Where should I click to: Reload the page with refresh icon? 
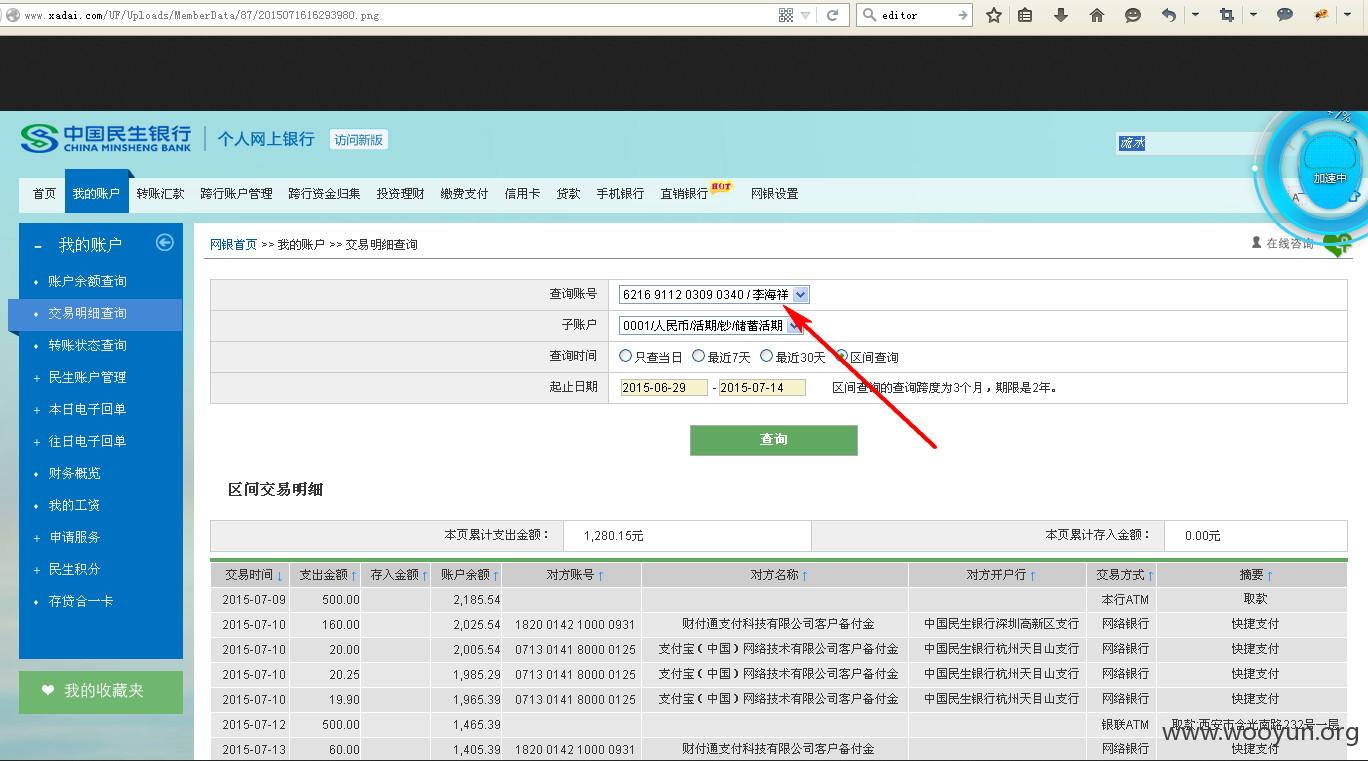pyautogui.click(x=832, y=15)
